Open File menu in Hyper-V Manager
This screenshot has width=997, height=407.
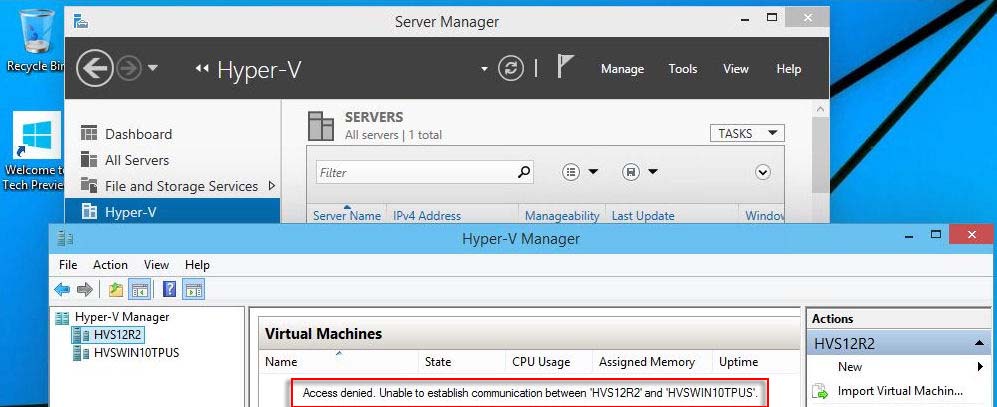pos(68,265)
